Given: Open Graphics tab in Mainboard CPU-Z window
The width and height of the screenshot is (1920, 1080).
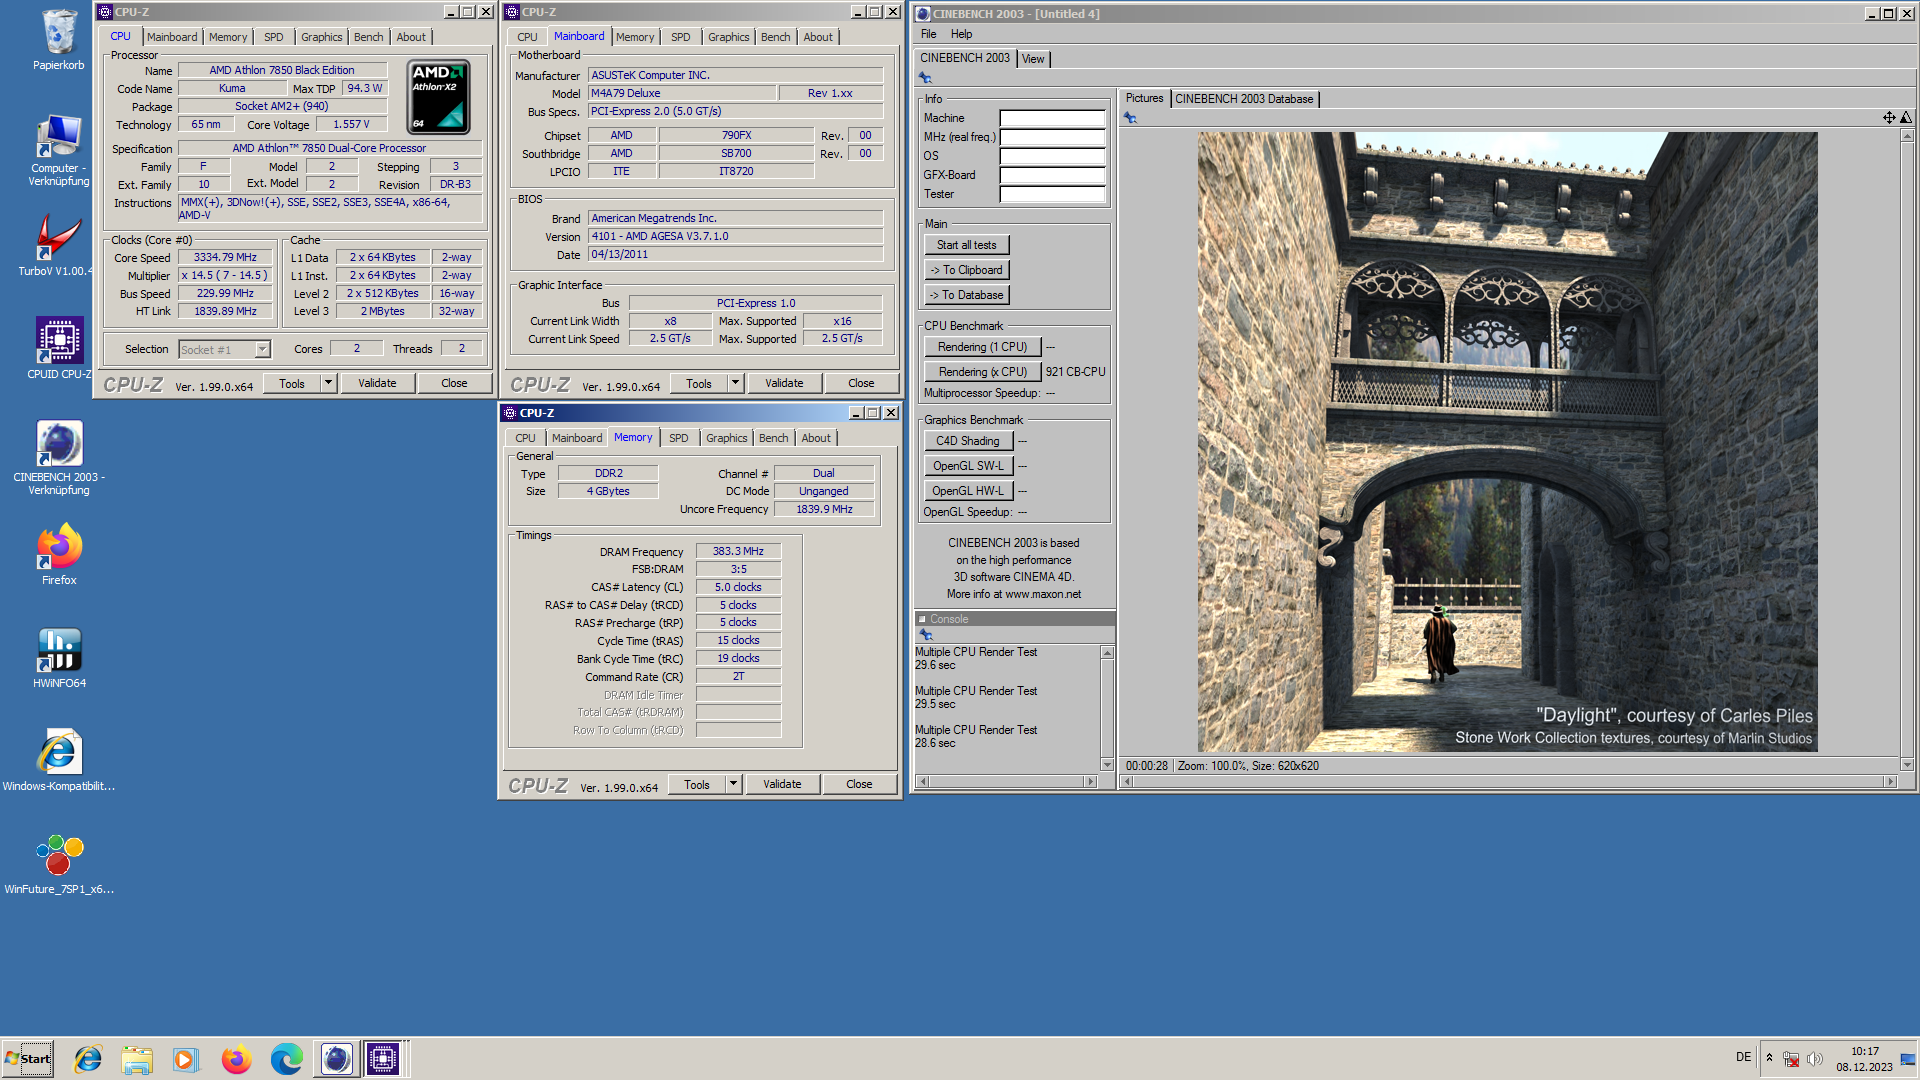Looking at the screenshot, I should click(x=728, y=37).
